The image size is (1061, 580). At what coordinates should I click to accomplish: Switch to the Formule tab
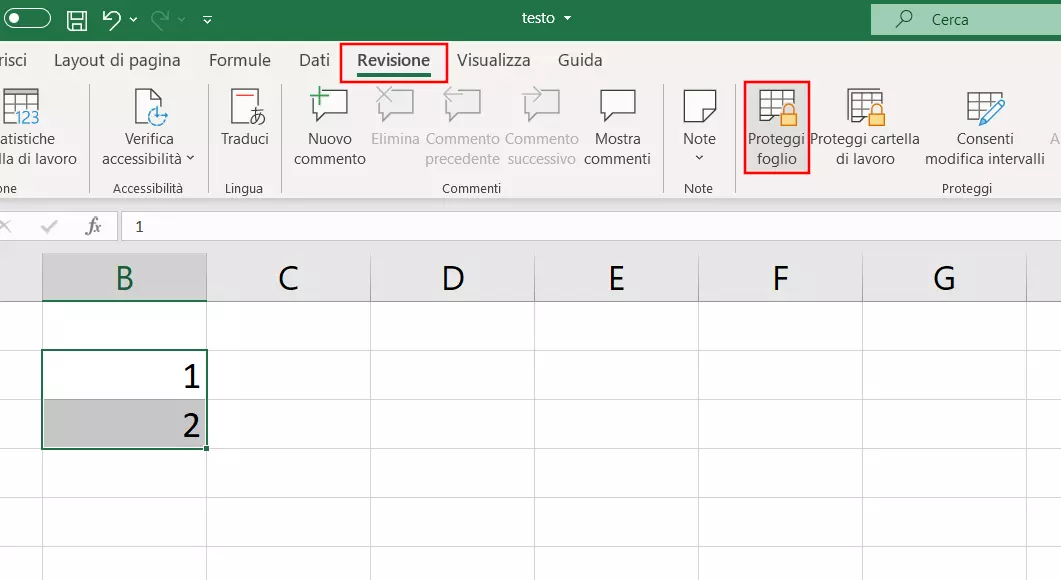click(x=240, y=60)
